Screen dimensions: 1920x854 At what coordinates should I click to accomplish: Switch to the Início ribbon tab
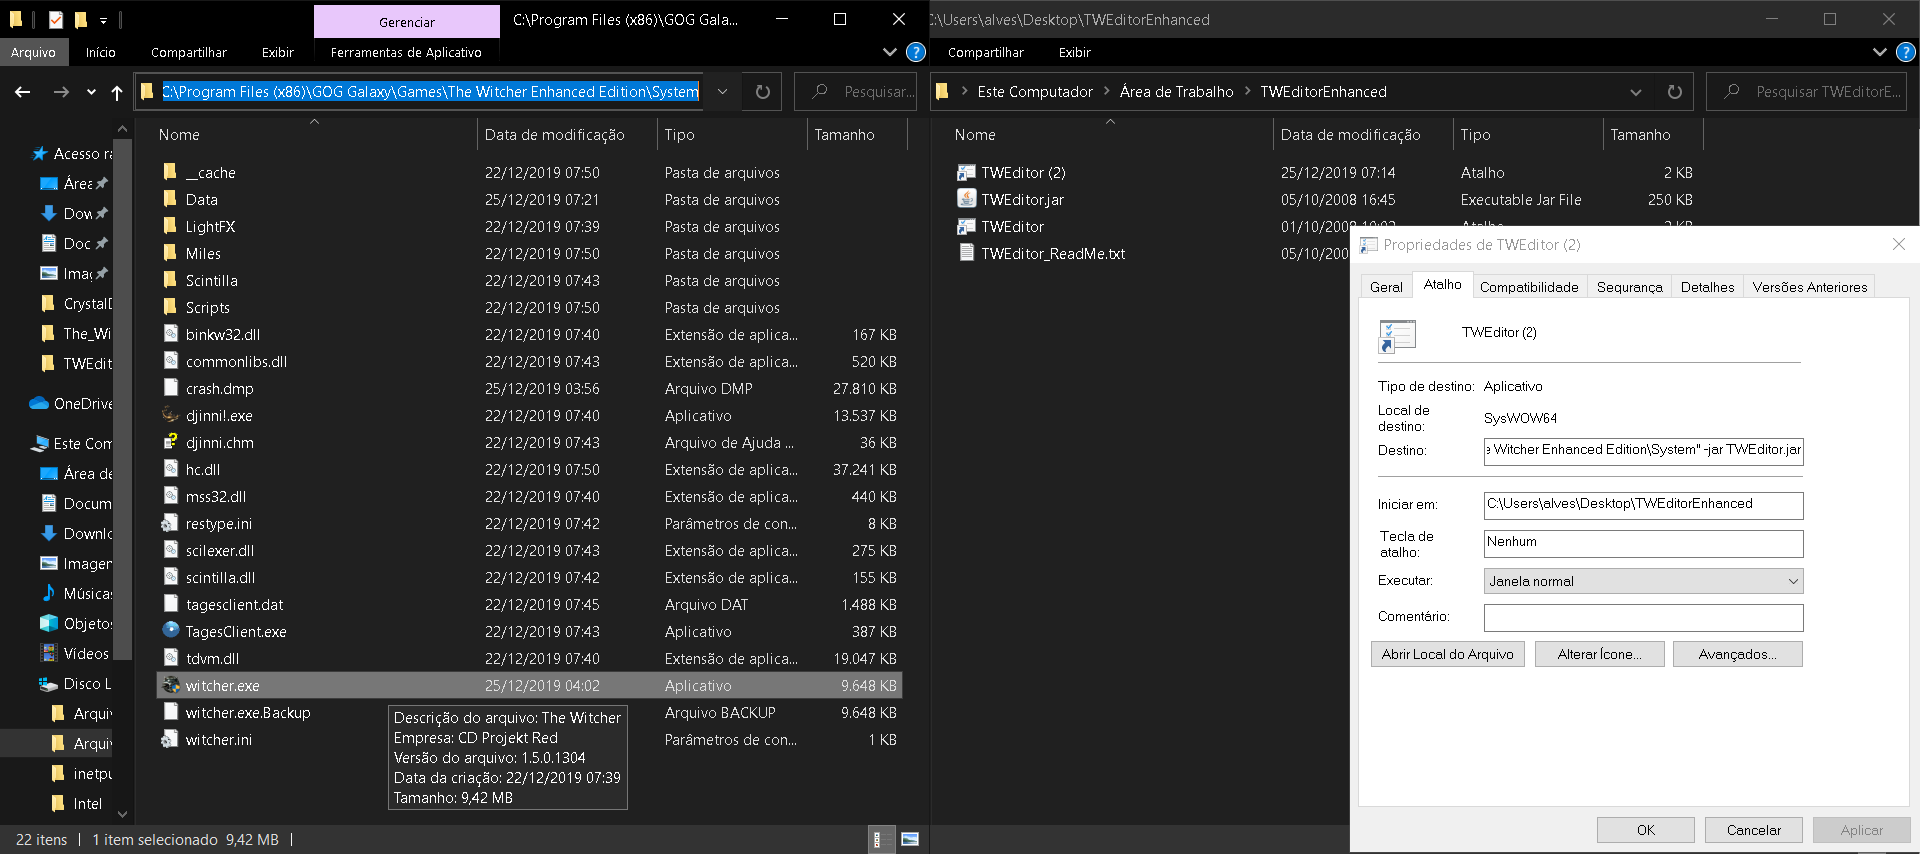click(100, 52)
